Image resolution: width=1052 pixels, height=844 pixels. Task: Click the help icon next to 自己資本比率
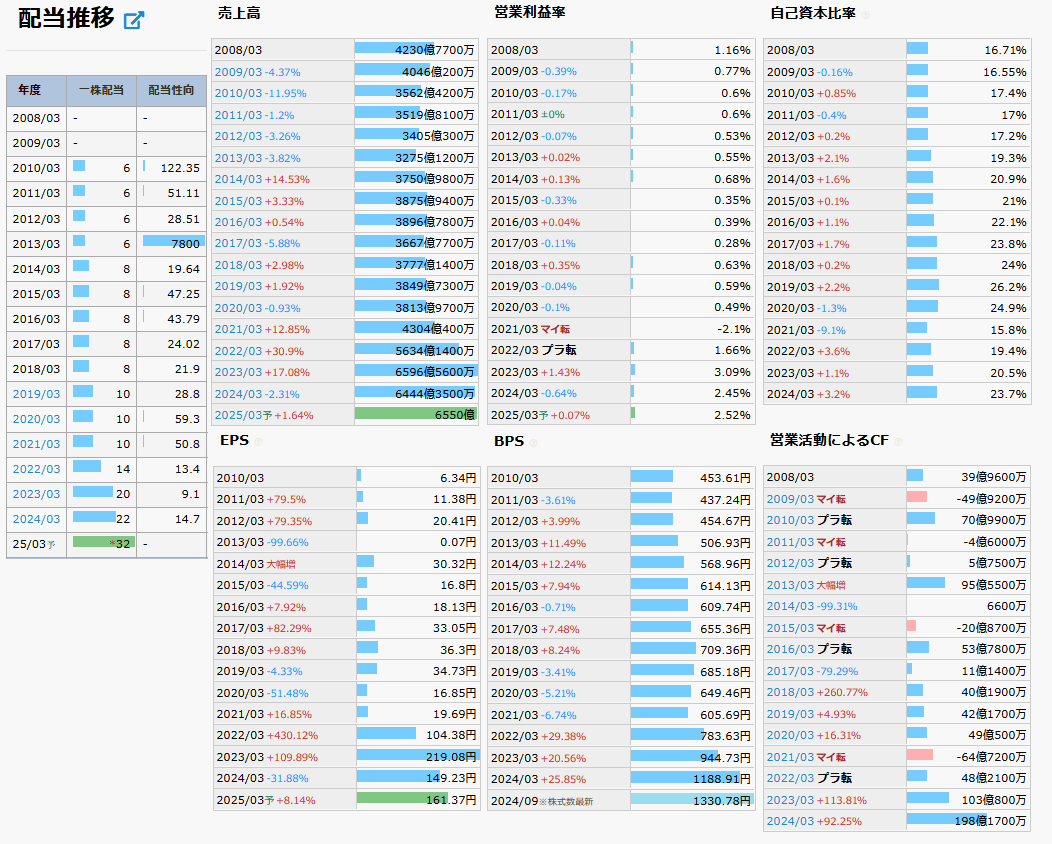[x=866, y=15]
